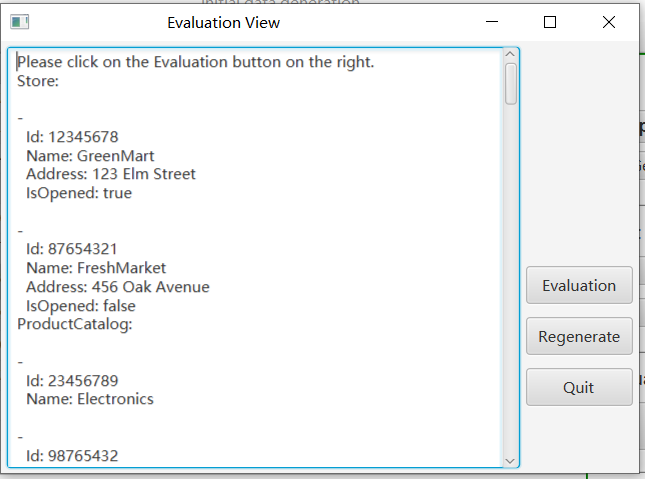Close the Evaluation View window
Viewport: 645px width, 479px height.
pos(608,22)
